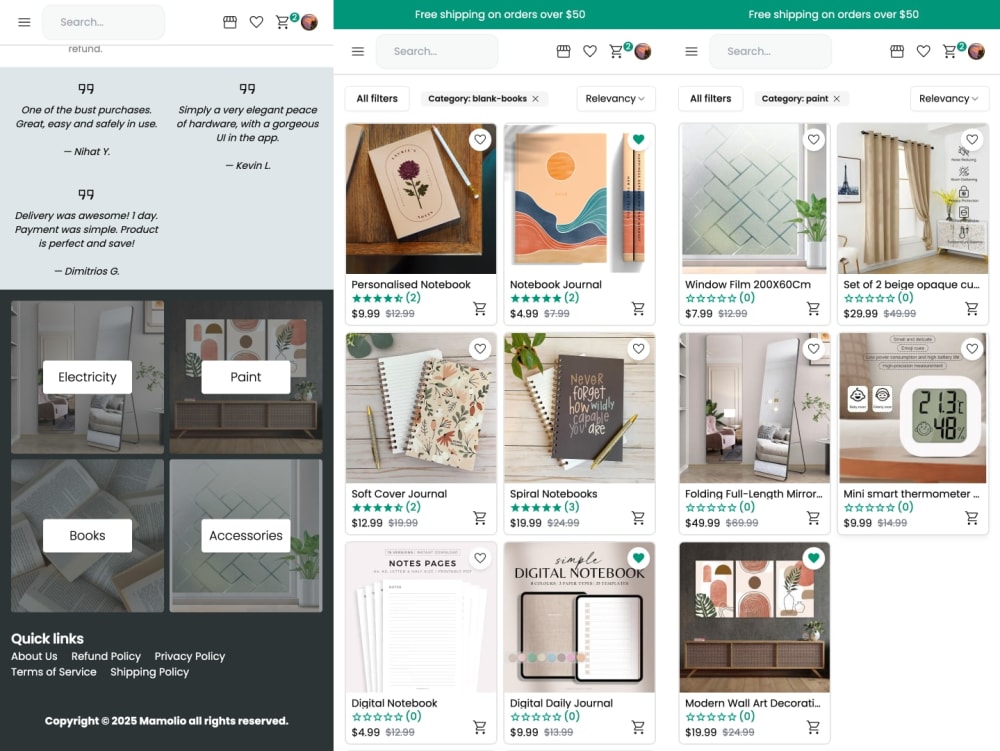The height and width of the screenshot is (751, 1000).
Task: Open wishlist heart in right panel header
Action: pos(923,52)
